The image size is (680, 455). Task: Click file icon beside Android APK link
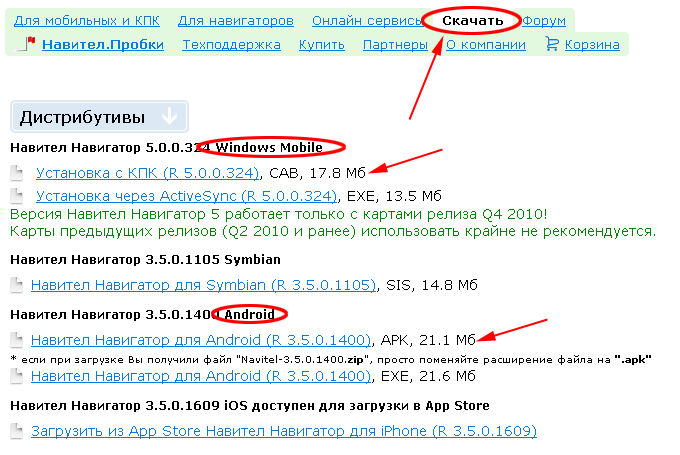(16, 340)
